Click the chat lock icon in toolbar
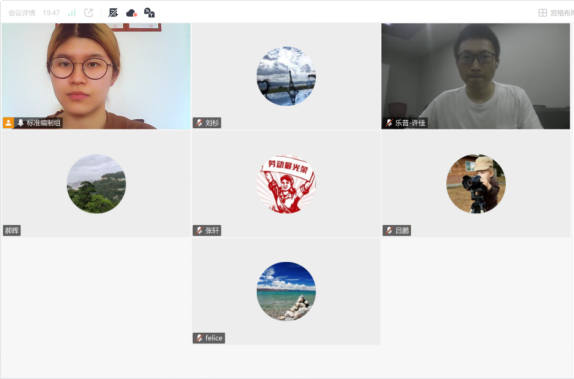The image size is (574, 379). 149,13
